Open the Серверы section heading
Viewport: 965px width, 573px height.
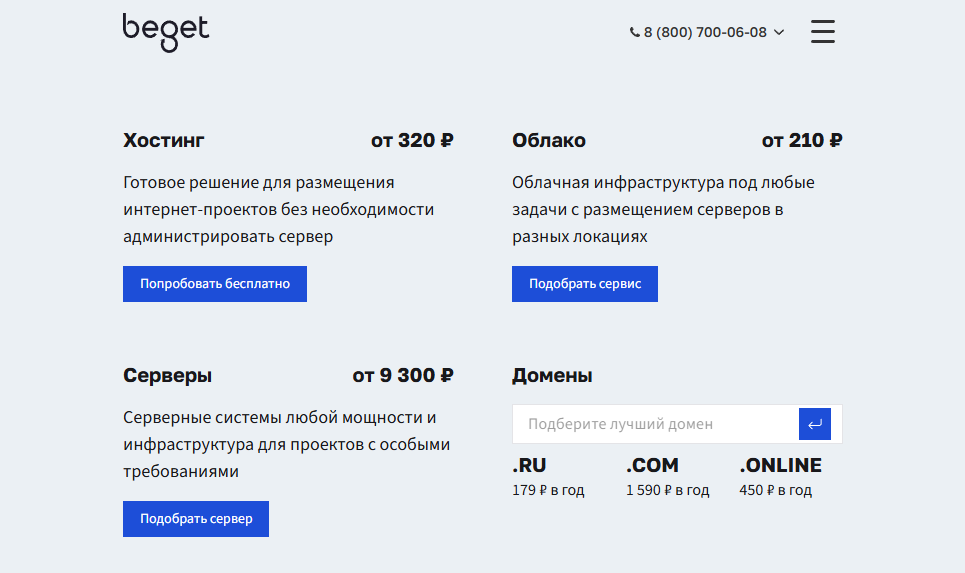click(x=168, y=376)
